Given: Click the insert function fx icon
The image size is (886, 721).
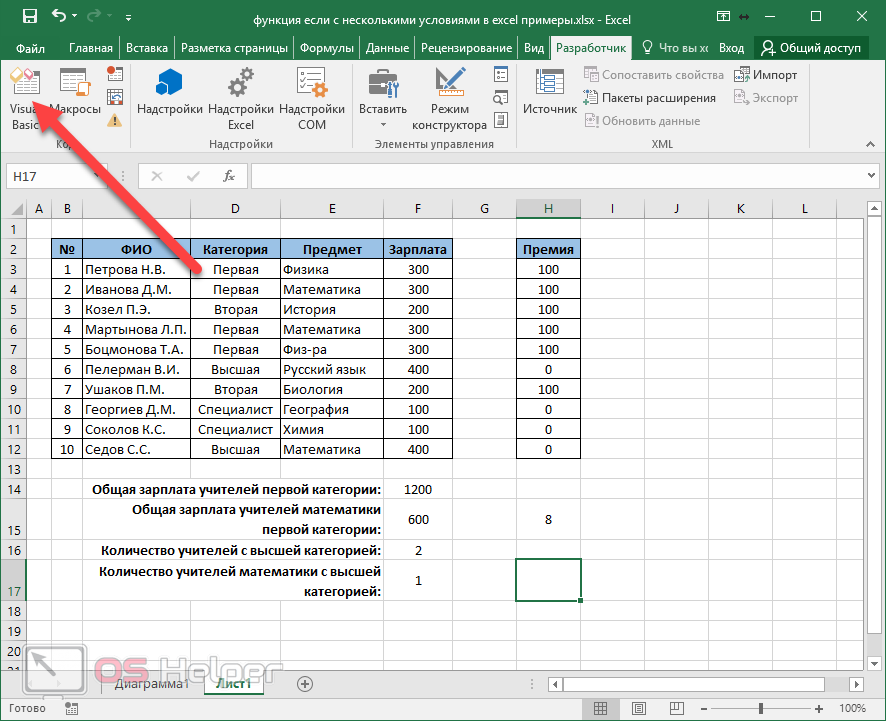Looking at the screenshot, I should coord(229,176).
